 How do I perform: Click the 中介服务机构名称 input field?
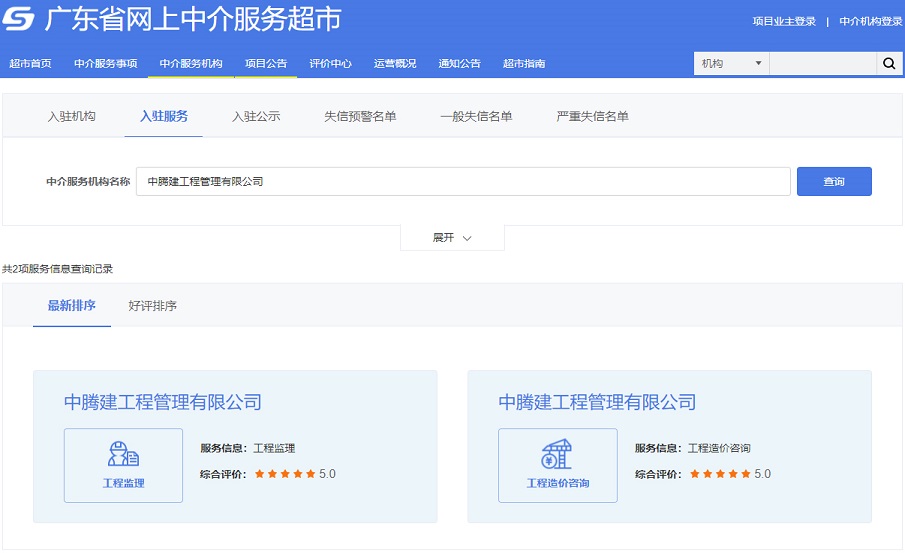pos(463,182)
